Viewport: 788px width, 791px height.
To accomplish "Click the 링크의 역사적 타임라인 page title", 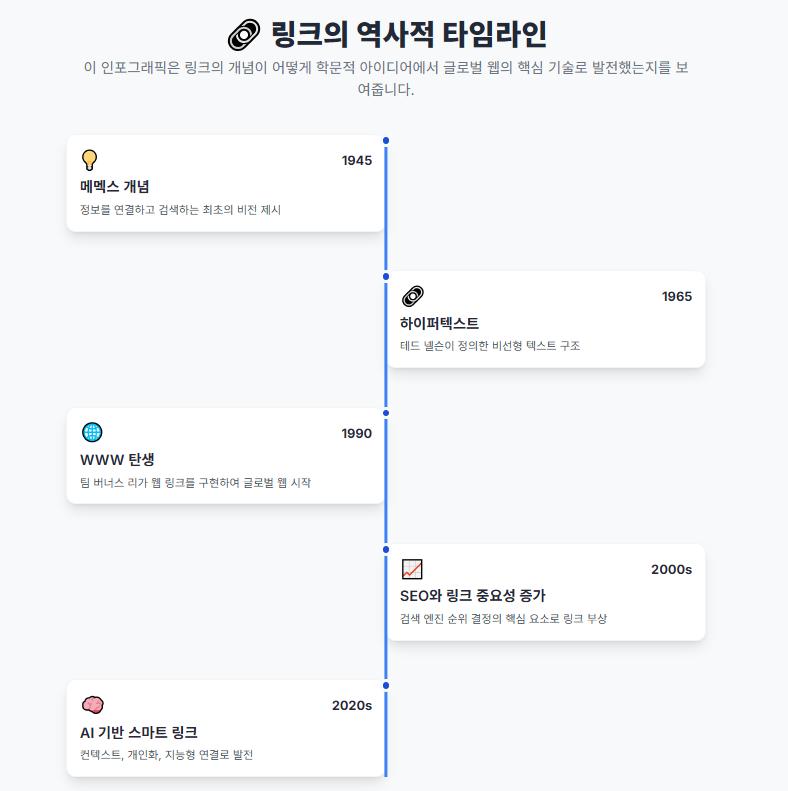I will click(x=408, y=34).
